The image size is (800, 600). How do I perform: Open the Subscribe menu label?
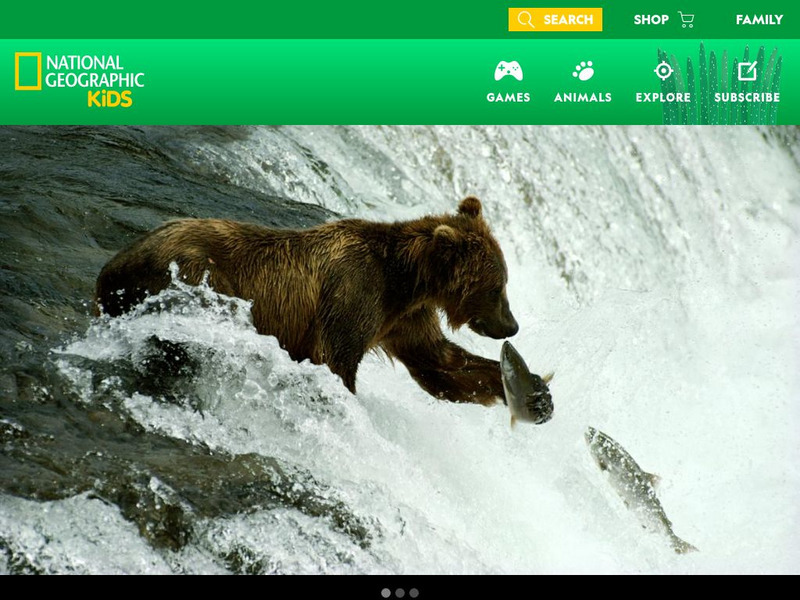747,97
